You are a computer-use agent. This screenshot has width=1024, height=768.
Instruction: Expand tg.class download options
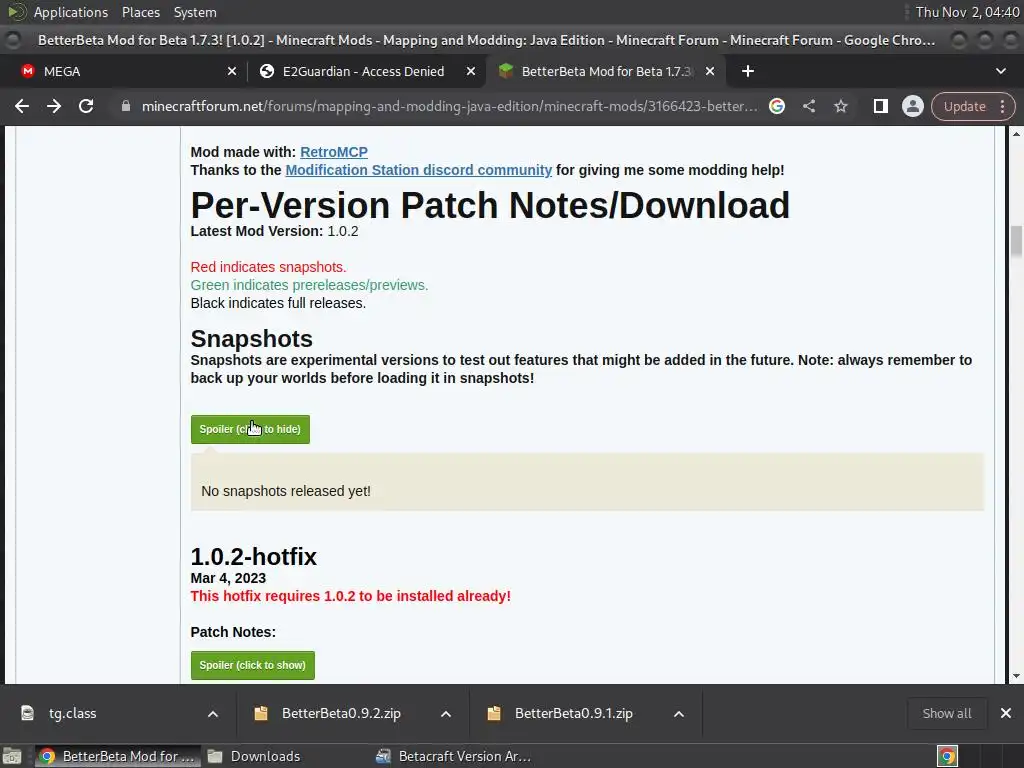213,714
